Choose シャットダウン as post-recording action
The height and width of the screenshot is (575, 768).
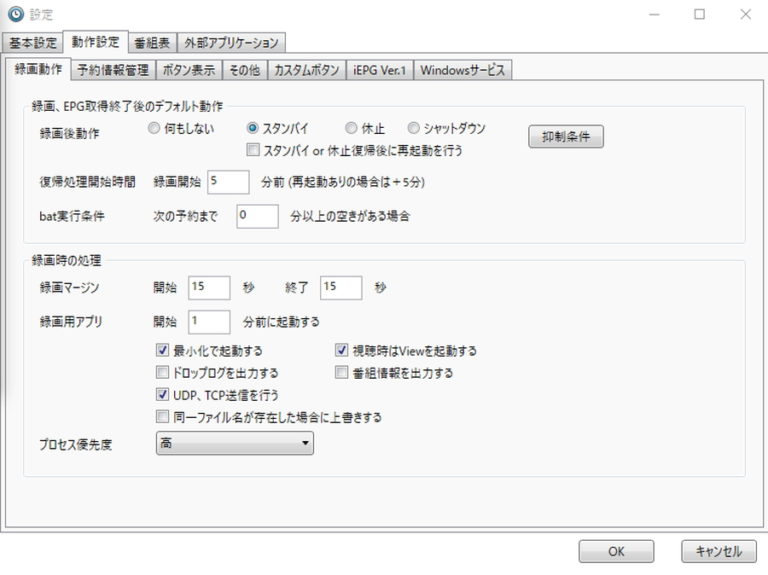click(414, 129)
